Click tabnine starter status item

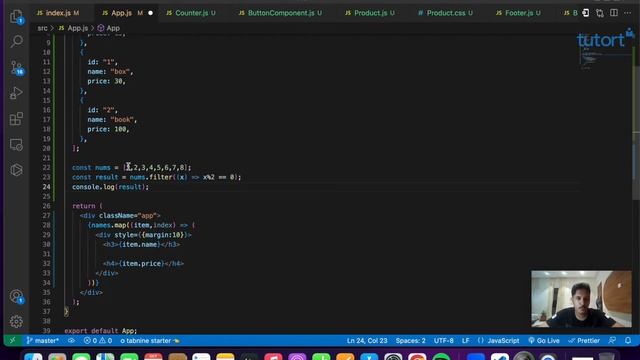(149, 340)
